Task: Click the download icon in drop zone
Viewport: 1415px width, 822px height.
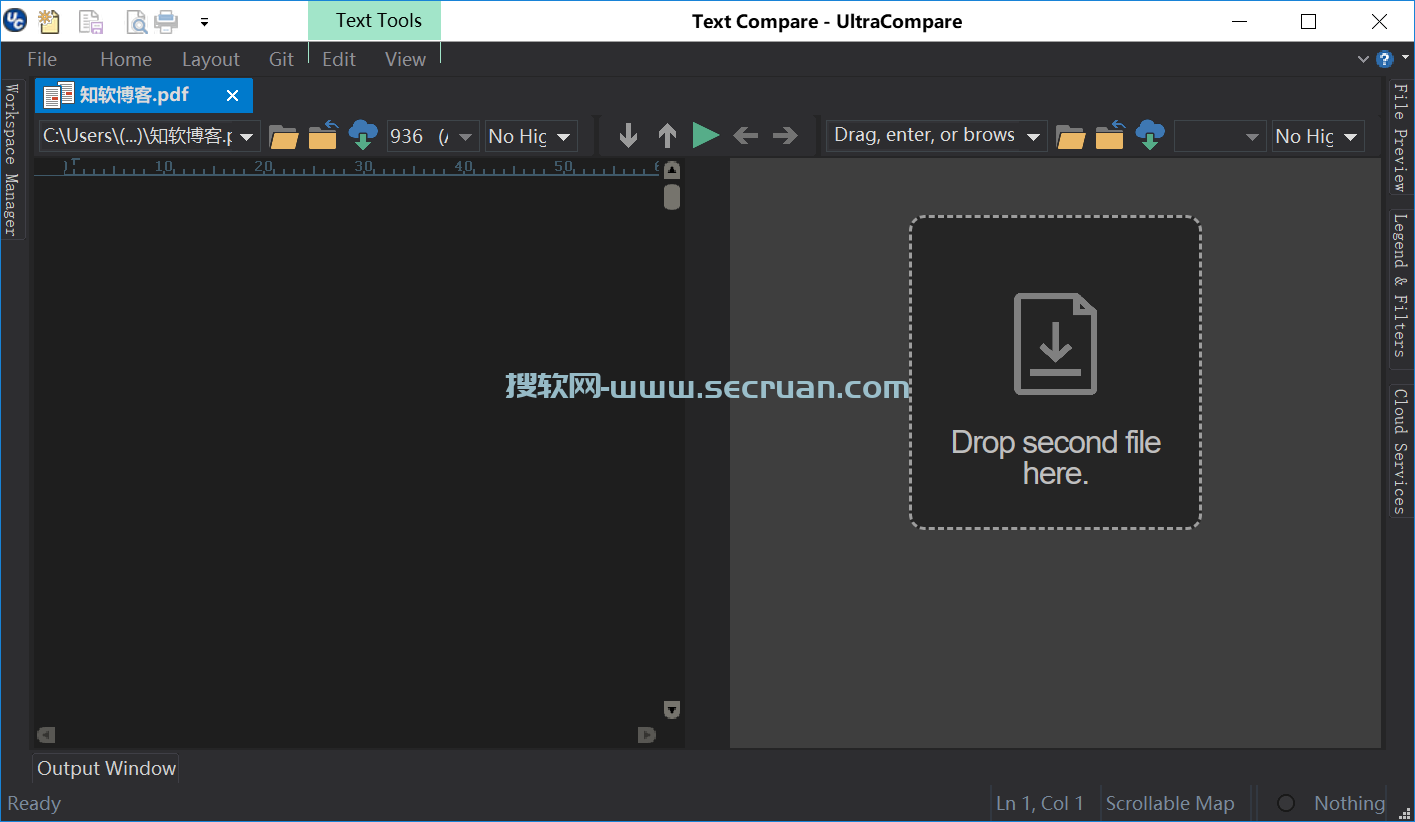Action: 1055,343
